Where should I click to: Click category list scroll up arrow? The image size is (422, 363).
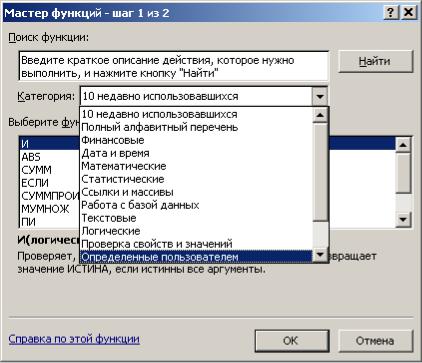tap(320, 115)
